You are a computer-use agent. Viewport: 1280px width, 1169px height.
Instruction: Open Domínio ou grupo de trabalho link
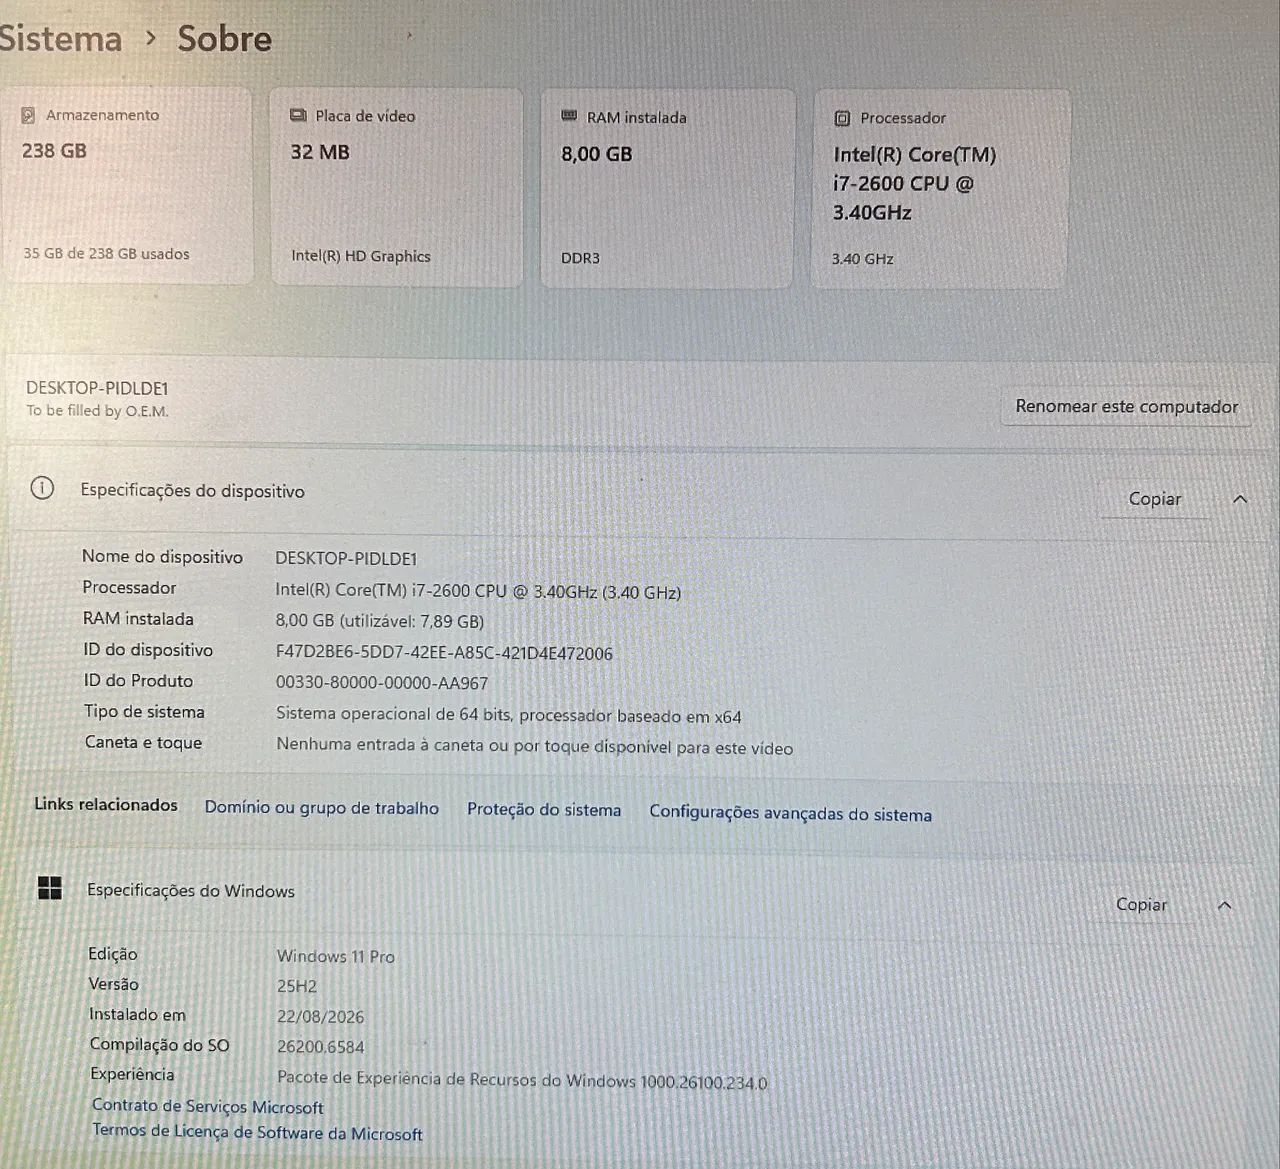click(x=321, y=808)
